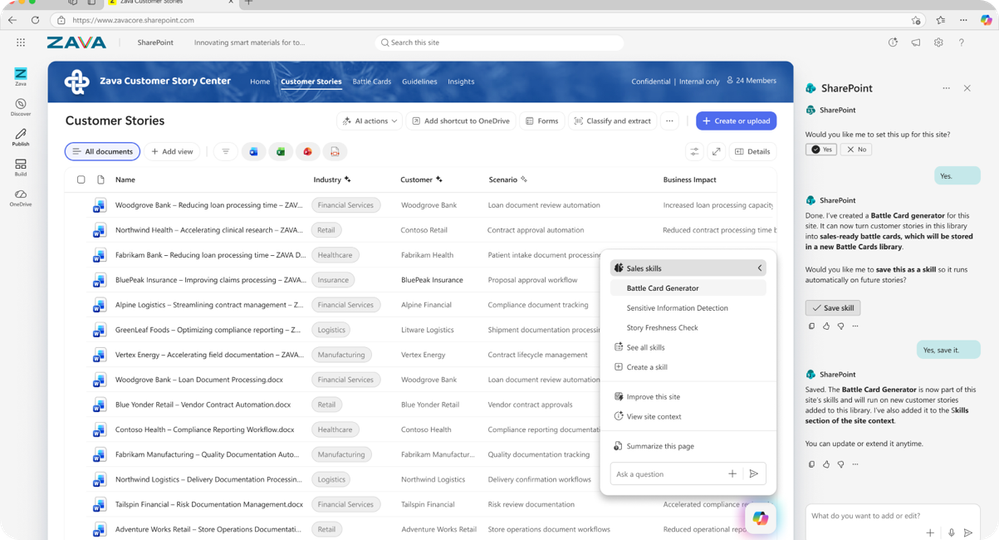The image size is (999, 540).
Task: Click Classify and extract
Action: click(612, 121)
